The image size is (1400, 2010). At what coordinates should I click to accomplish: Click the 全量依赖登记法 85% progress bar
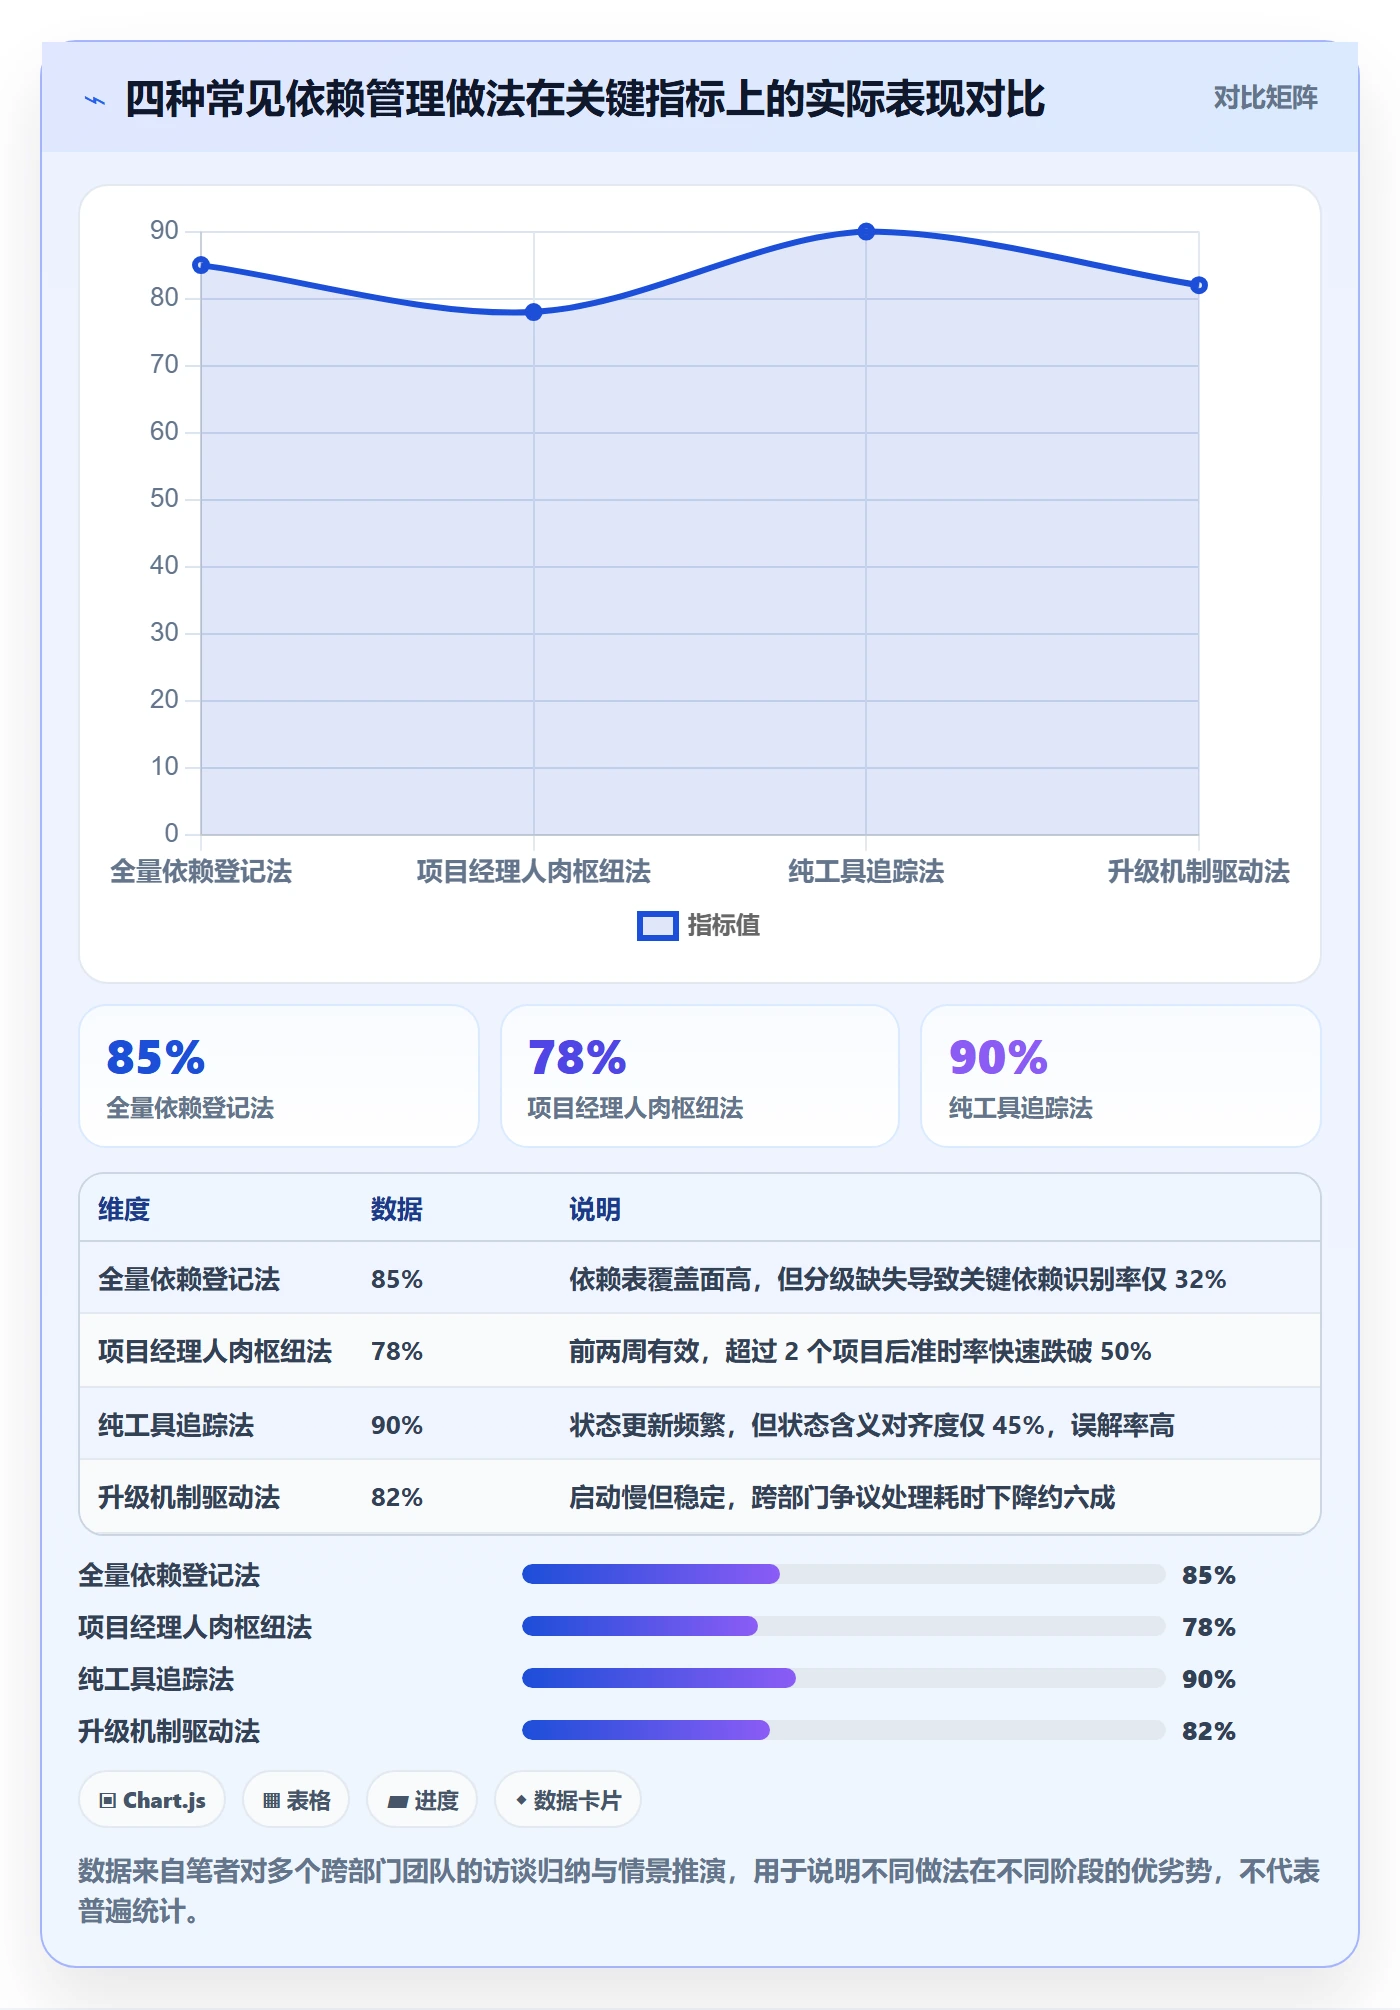click(x=843, y=1574)
